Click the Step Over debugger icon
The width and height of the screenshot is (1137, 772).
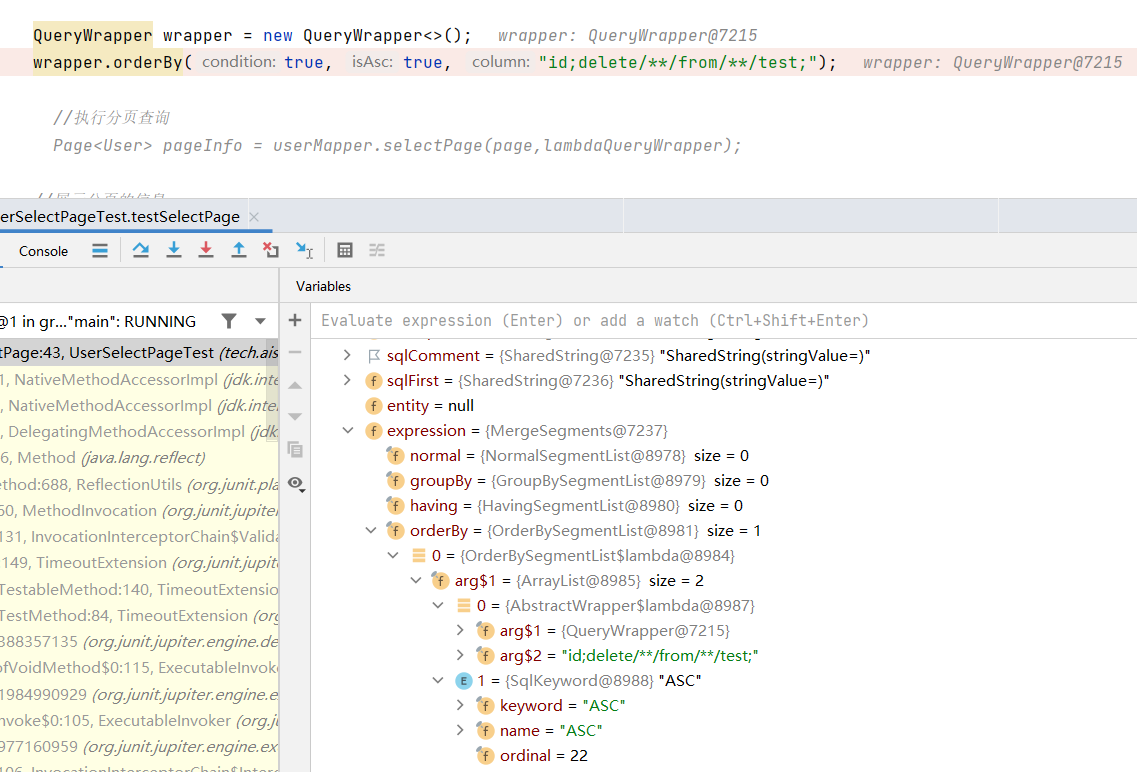[141, 250]
